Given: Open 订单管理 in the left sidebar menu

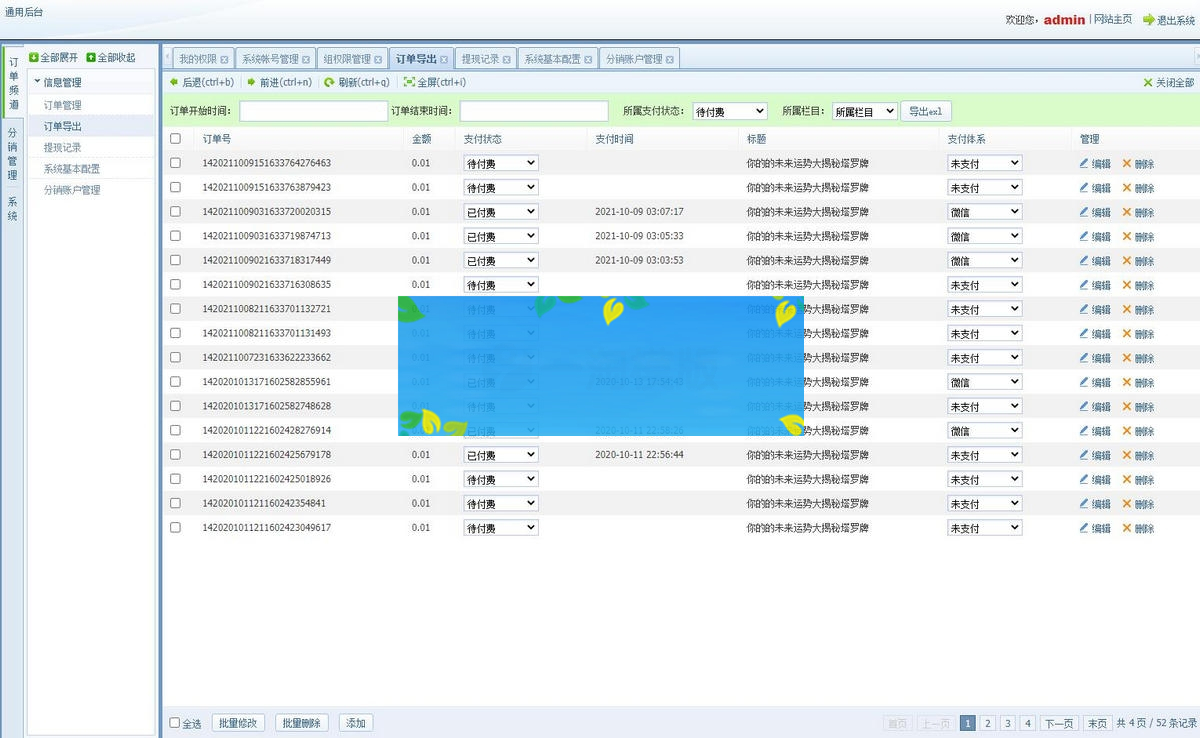Looking at the screenshot, I should (63, 105).
